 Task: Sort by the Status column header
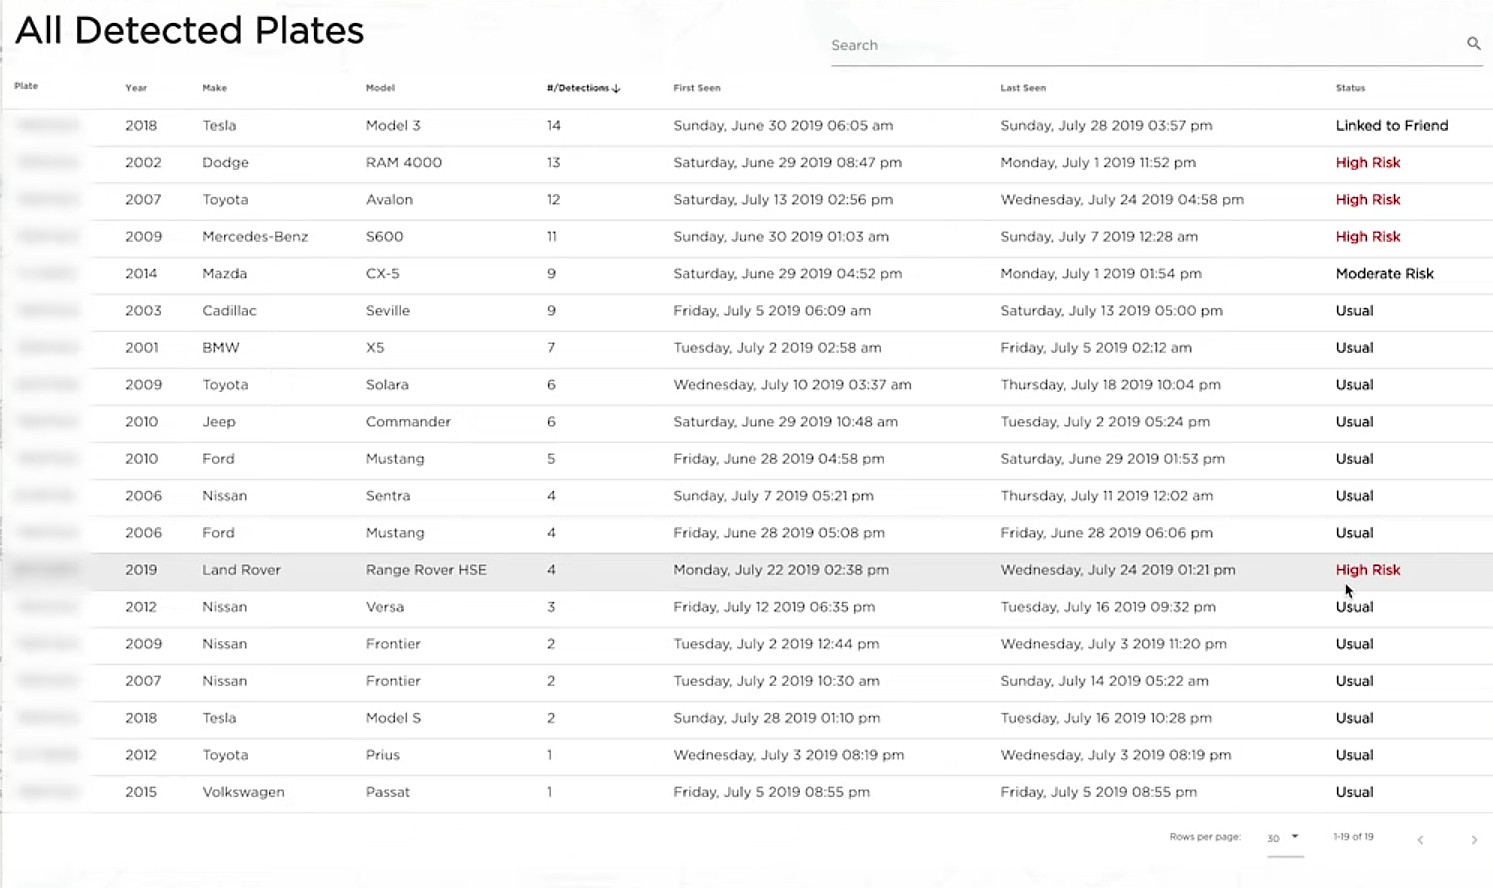(x=1350, y=88)
